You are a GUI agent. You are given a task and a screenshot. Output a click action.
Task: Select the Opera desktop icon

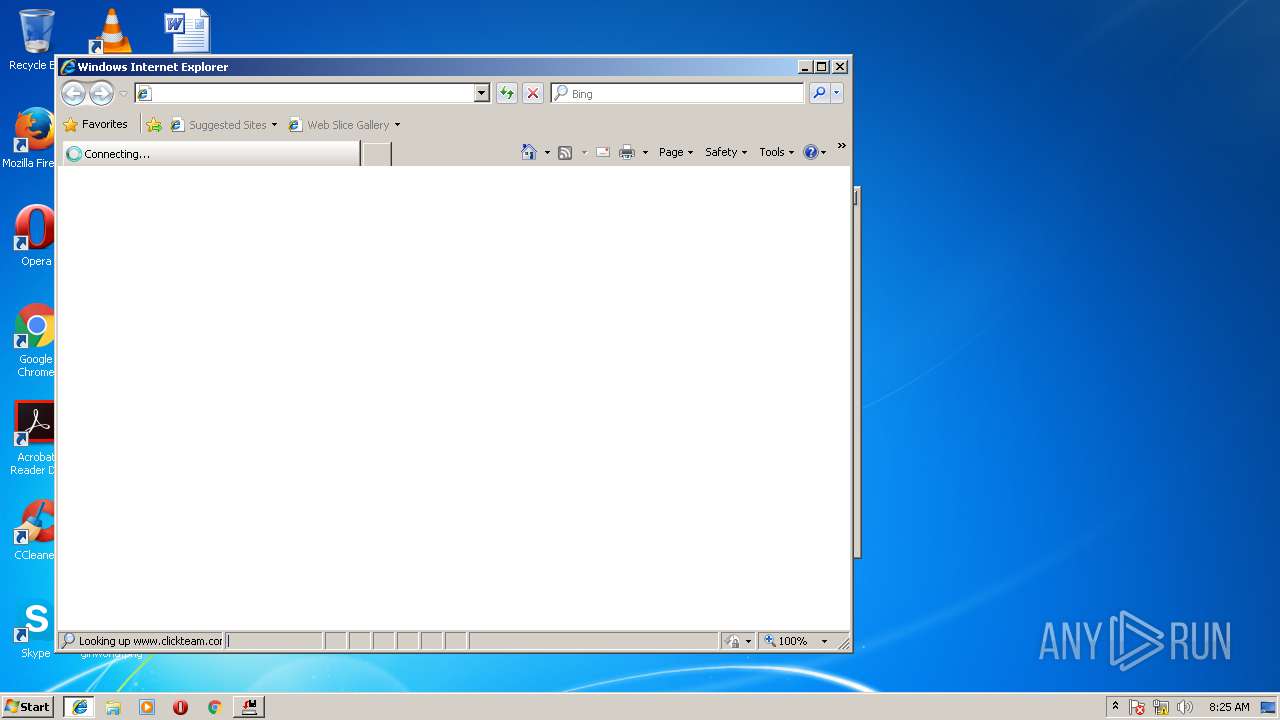pos(34,236)
